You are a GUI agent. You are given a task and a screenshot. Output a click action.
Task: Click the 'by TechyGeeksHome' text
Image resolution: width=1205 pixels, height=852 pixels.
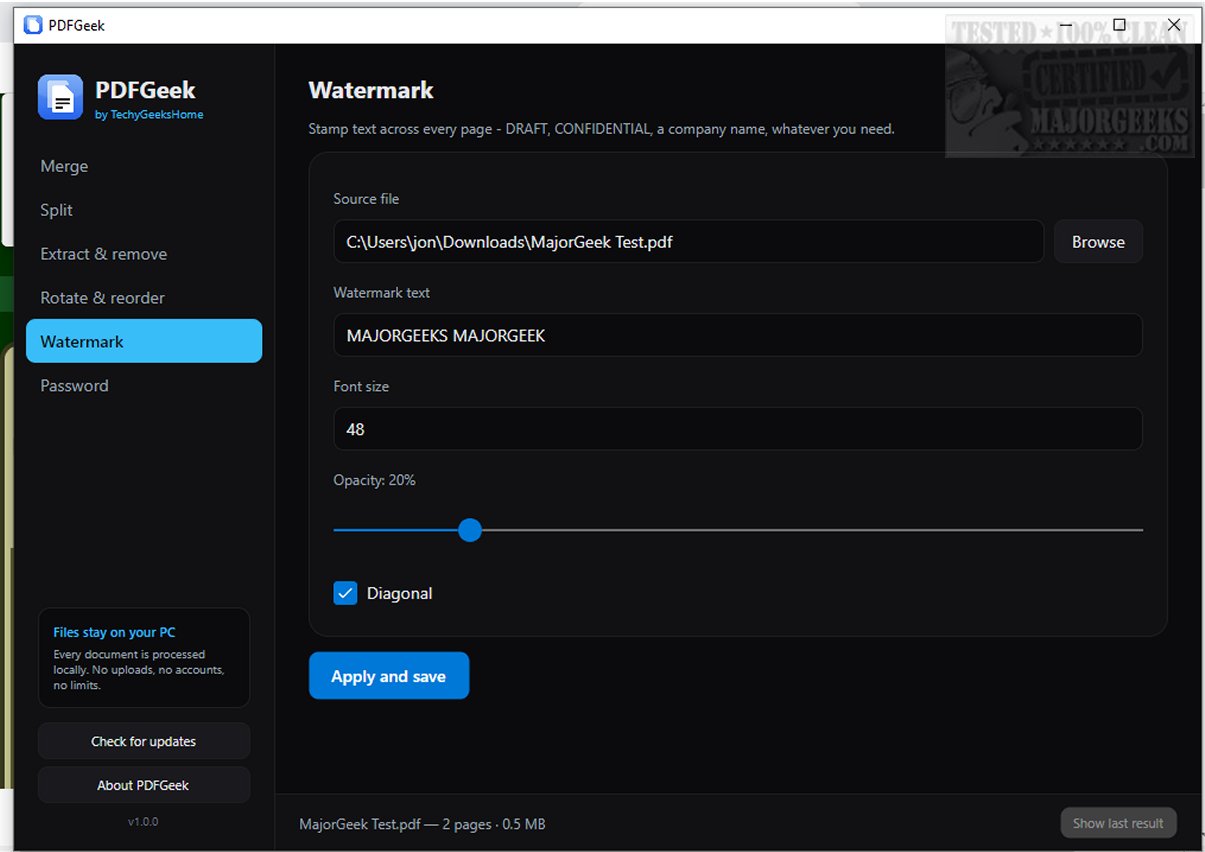[x=149, y=115]
